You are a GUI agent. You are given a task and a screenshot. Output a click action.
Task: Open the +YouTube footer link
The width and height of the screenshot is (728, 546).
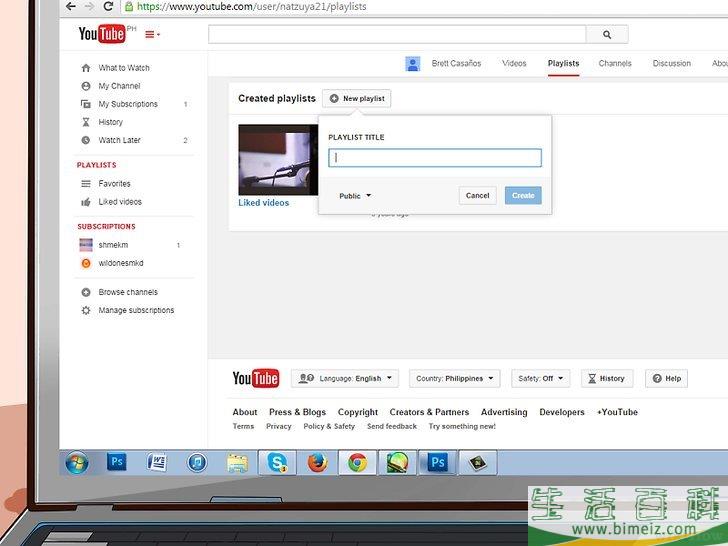[x=617, y=412]
